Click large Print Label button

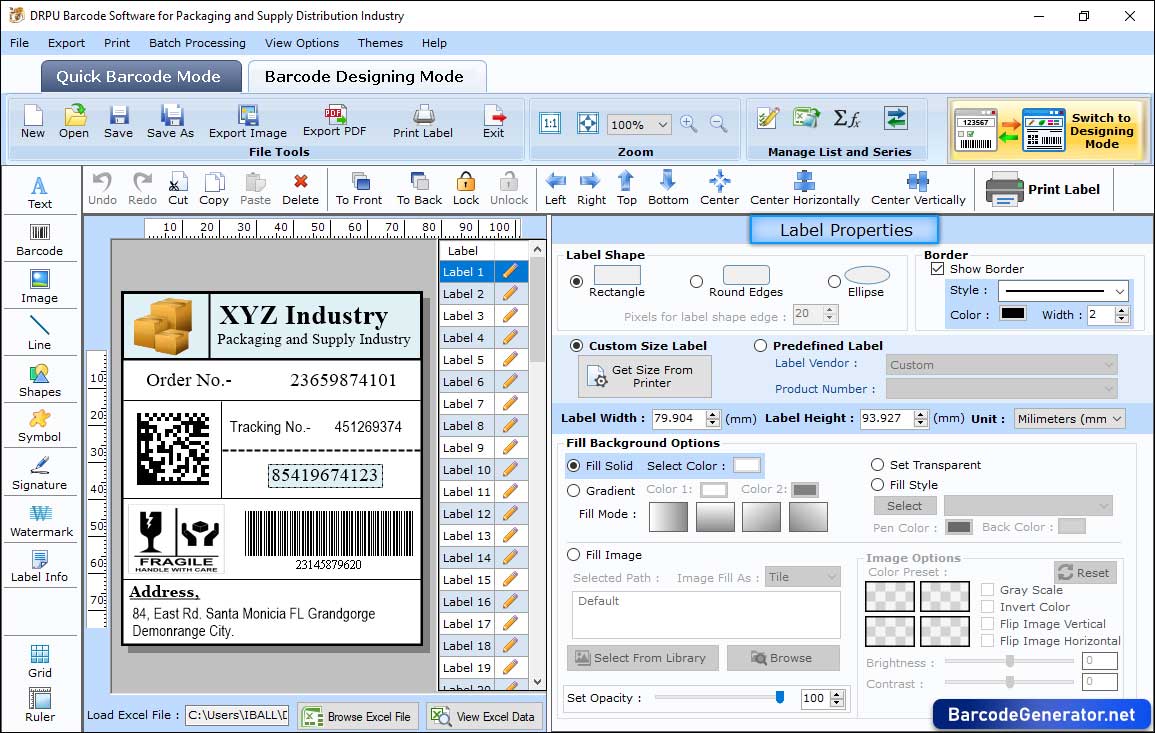(1043, 189)
